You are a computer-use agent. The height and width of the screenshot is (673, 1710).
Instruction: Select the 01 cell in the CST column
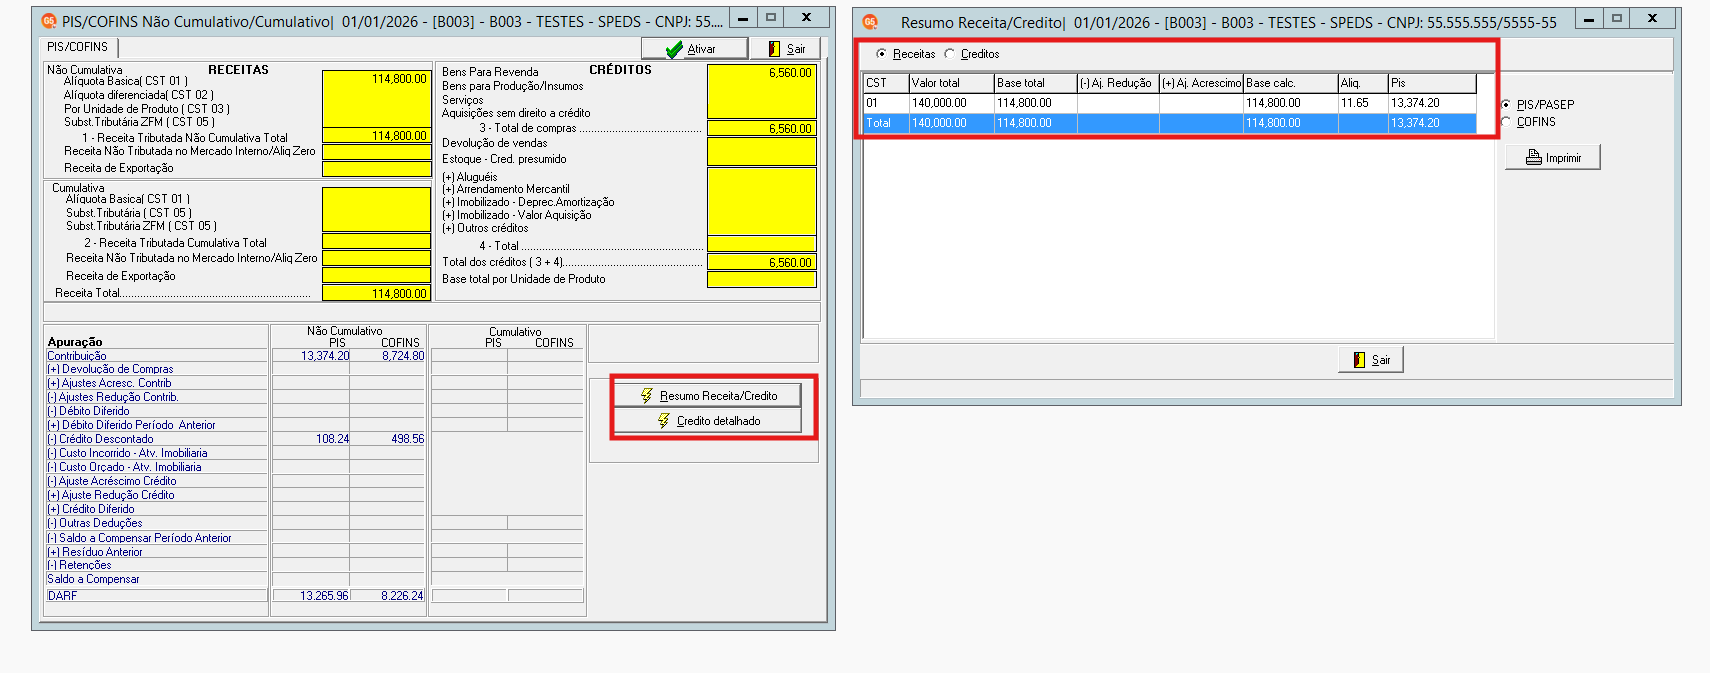pos(886,103)
